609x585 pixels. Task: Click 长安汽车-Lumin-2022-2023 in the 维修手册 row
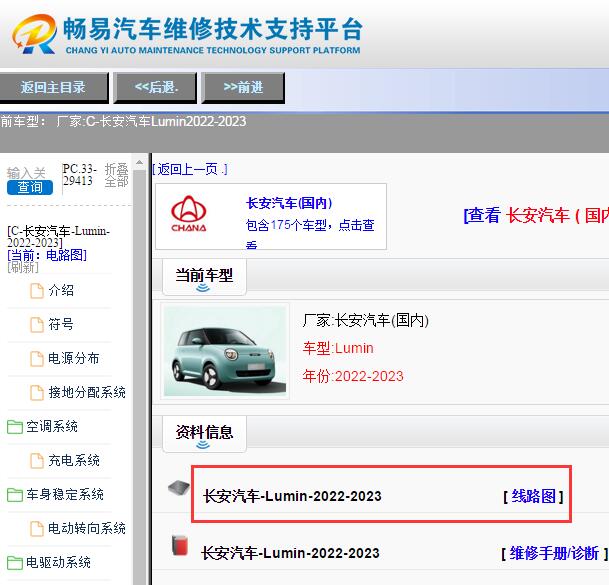pos(290,553)
